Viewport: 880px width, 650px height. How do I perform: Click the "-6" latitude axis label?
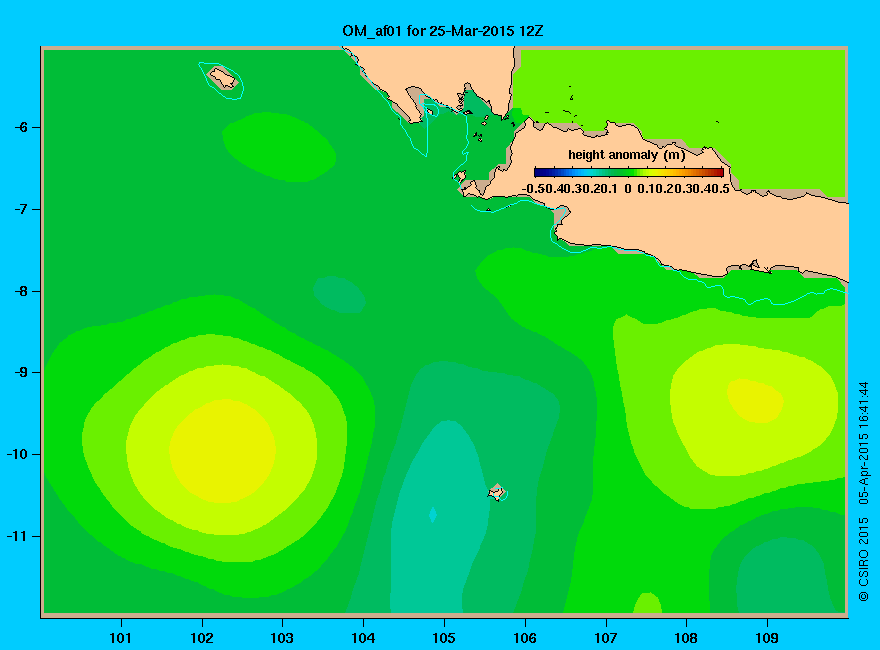click(x=21, y=127)
